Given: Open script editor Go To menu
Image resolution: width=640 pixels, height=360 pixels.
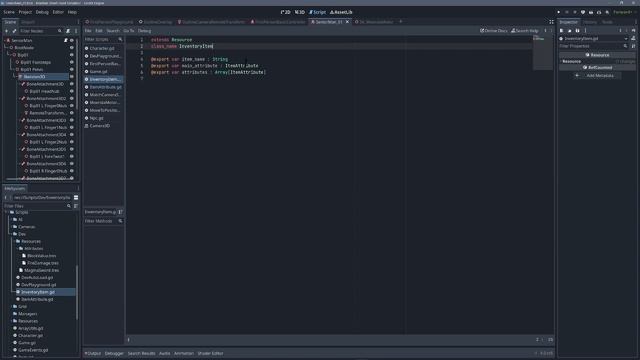Looking at the screenshot, I should pos(129,31).
